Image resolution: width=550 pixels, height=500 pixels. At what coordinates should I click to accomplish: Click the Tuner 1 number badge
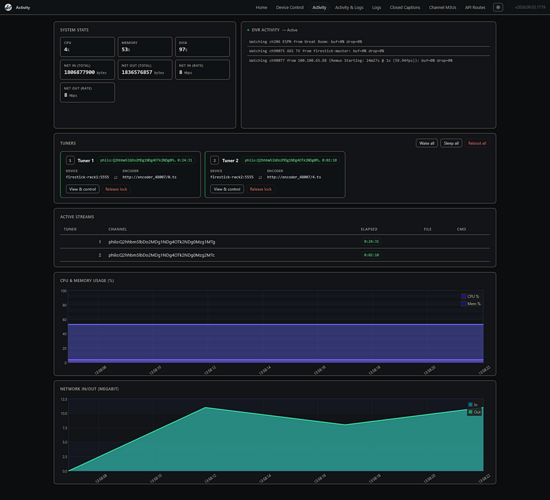pyautogui.click(x=70, y=160)
